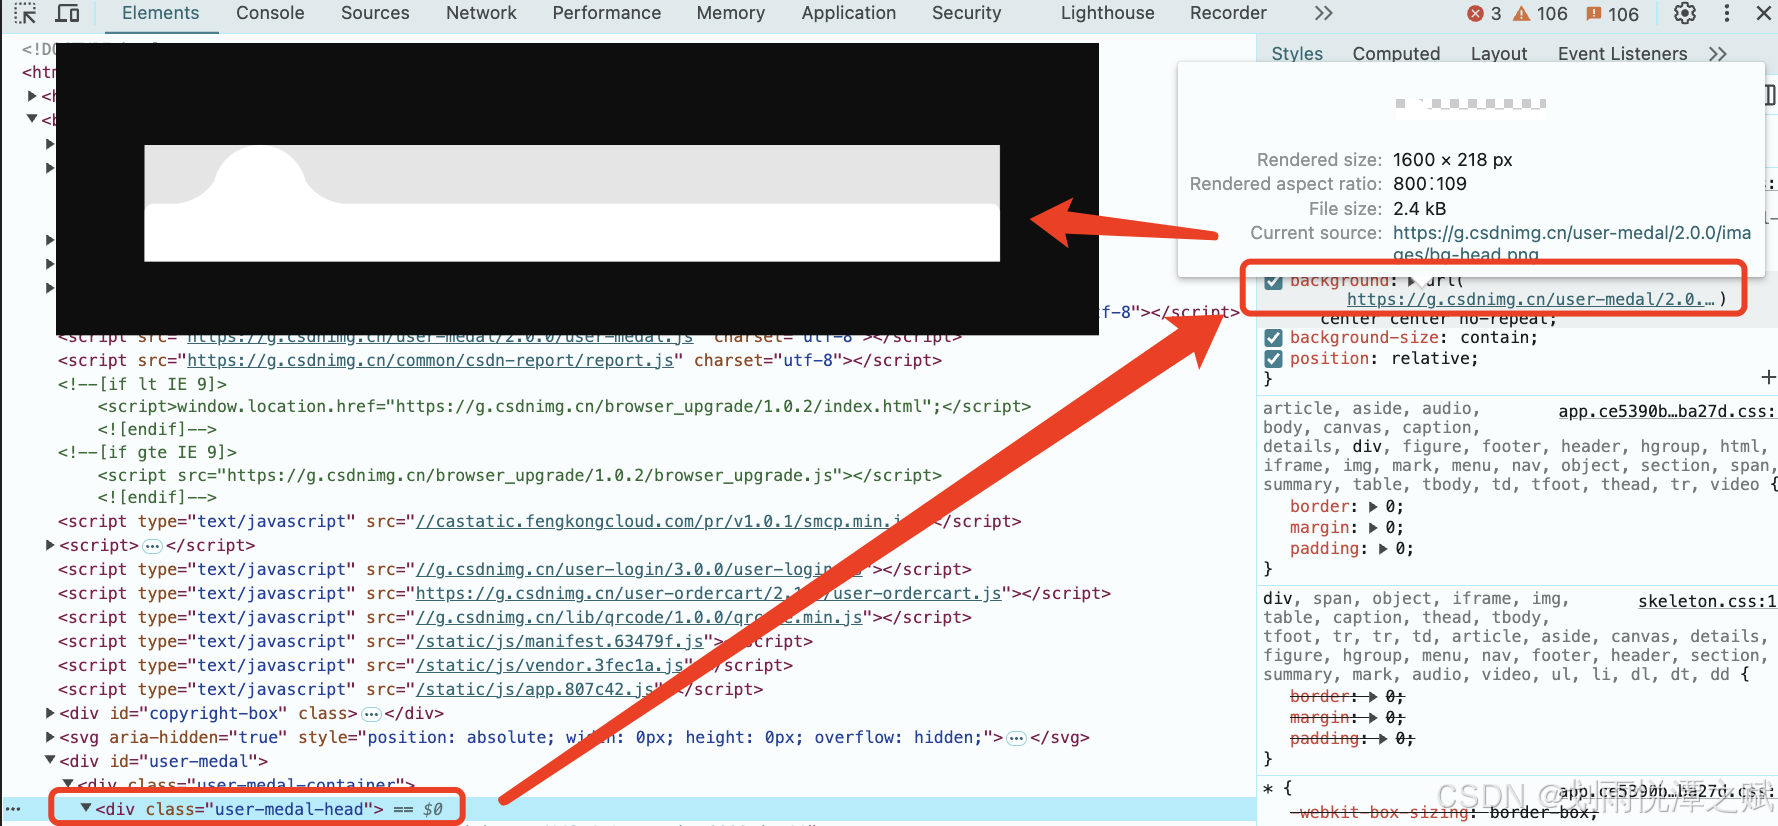Screen dimensions: 1778x826
Task: Select the Styles sidebar tab
Action: pos(1297,53)
